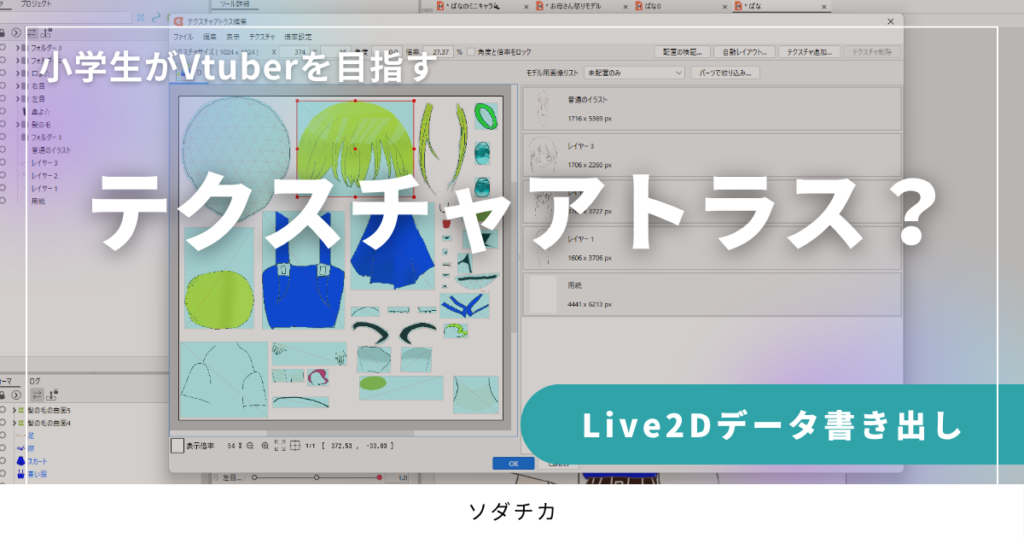
Task: Toggle visibility of レイヤー 3
Action: pyautogui.click(x=3, y=163)
